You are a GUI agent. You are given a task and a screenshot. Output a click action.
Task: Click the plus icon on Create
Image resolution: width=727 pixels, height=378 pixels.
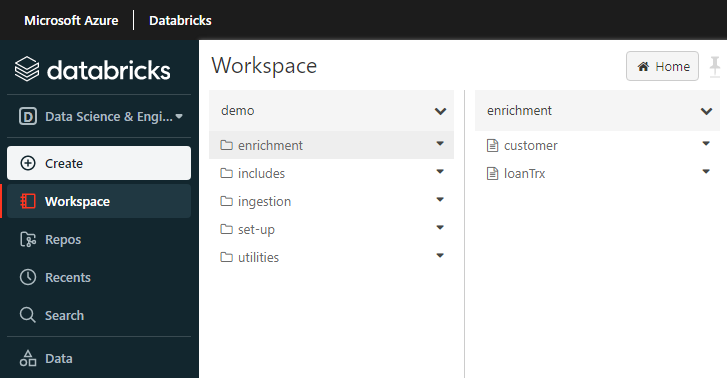[x=28, y=163]
